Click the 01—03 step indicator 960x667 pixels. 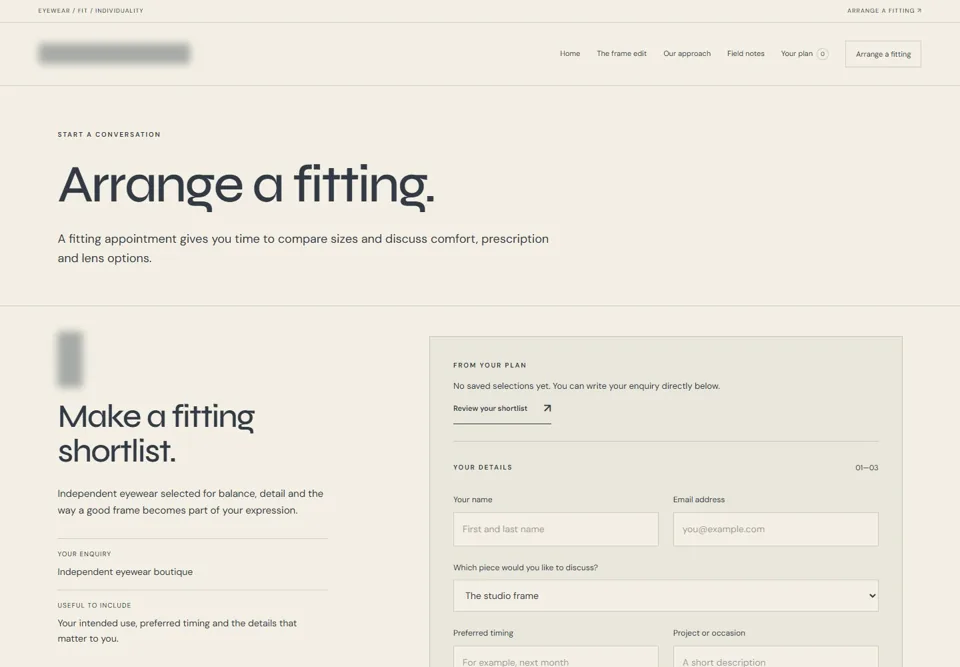pyautogui.click(x=866, y=467)
